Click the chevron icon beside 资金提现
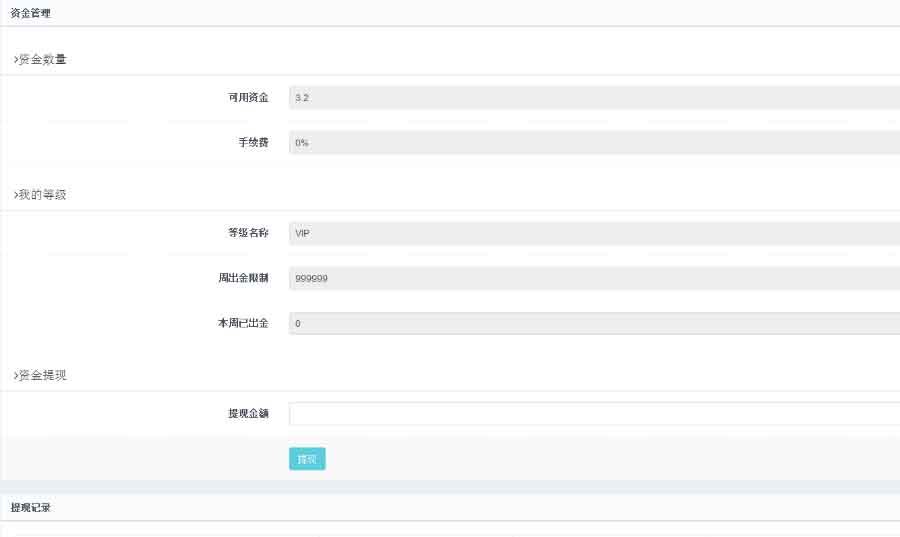 coord(15,375)
